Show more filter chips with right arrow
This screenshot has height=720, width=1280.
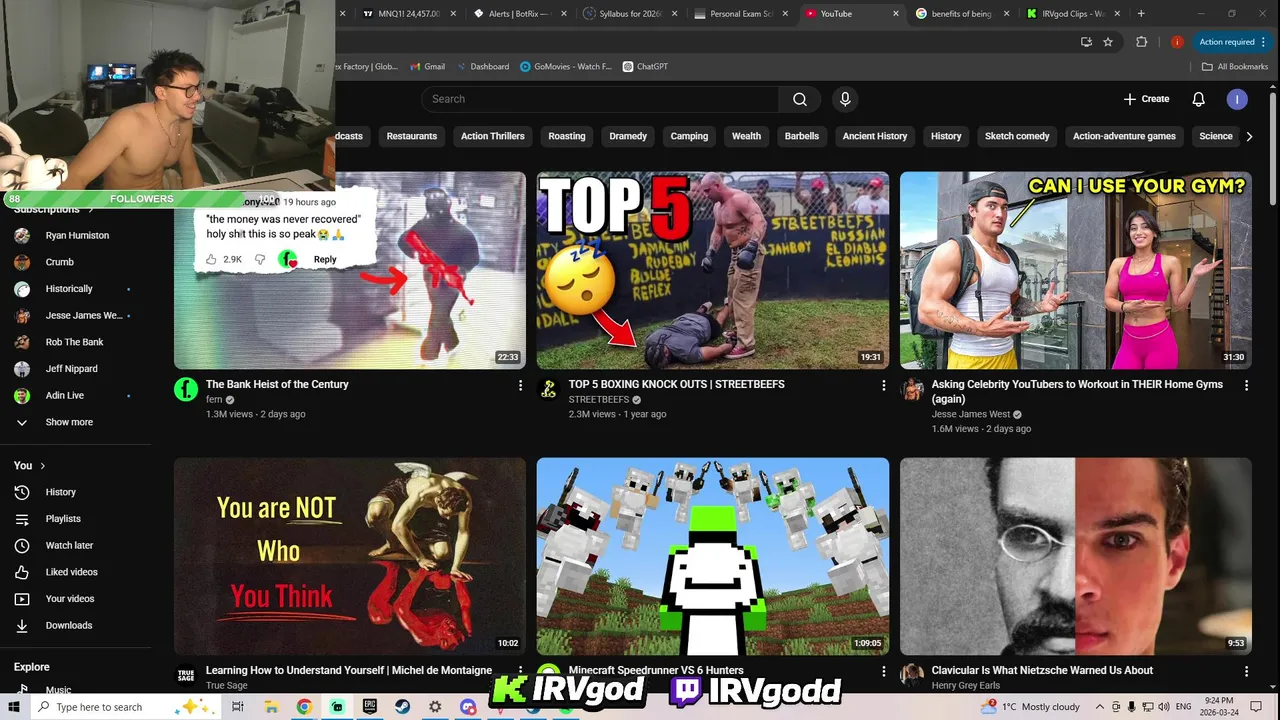[x=1249, y=136]
